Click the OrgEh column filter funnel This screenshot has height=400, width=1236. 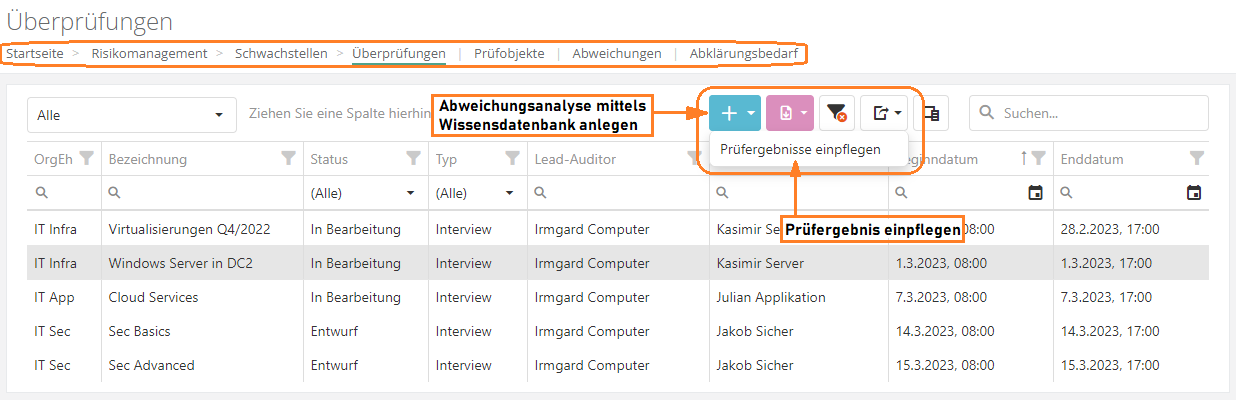87,158
